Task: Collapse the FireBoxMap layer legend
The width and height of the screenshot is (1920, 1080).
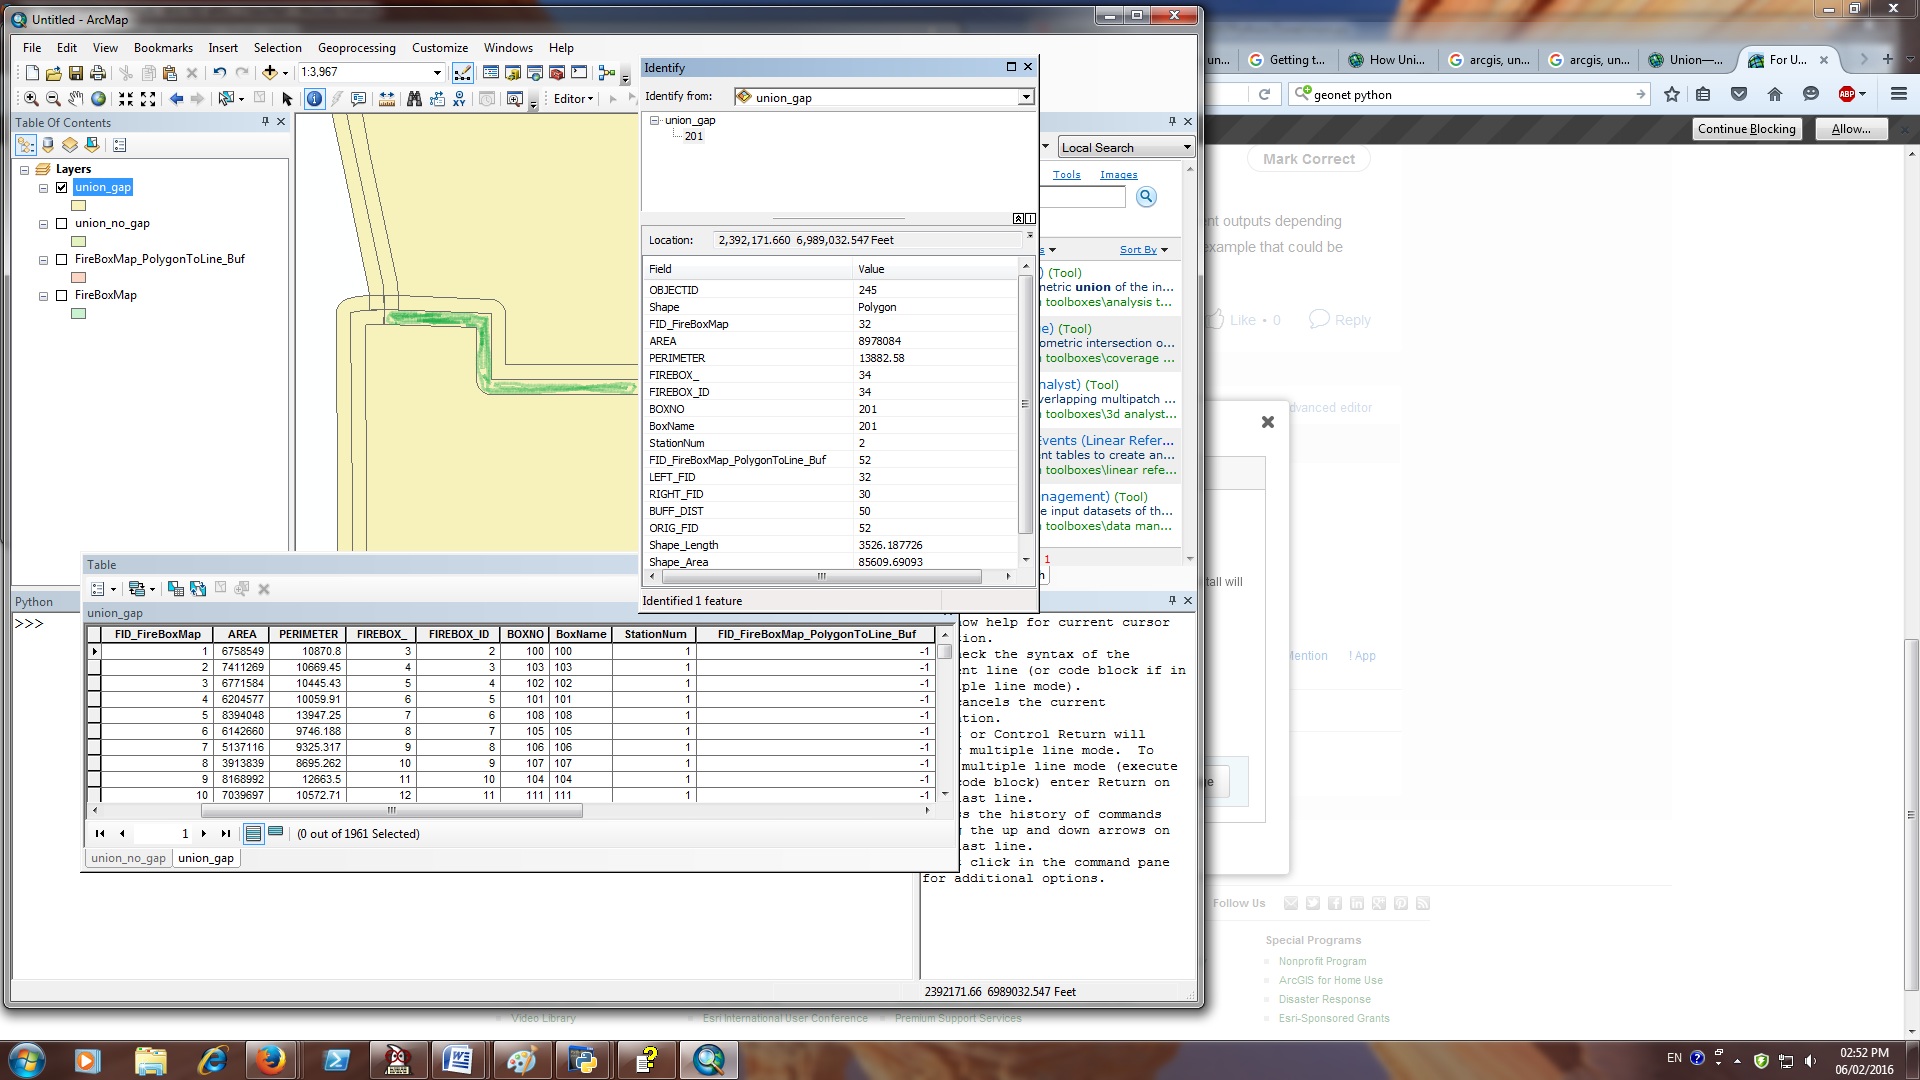Action: [43, 296]
